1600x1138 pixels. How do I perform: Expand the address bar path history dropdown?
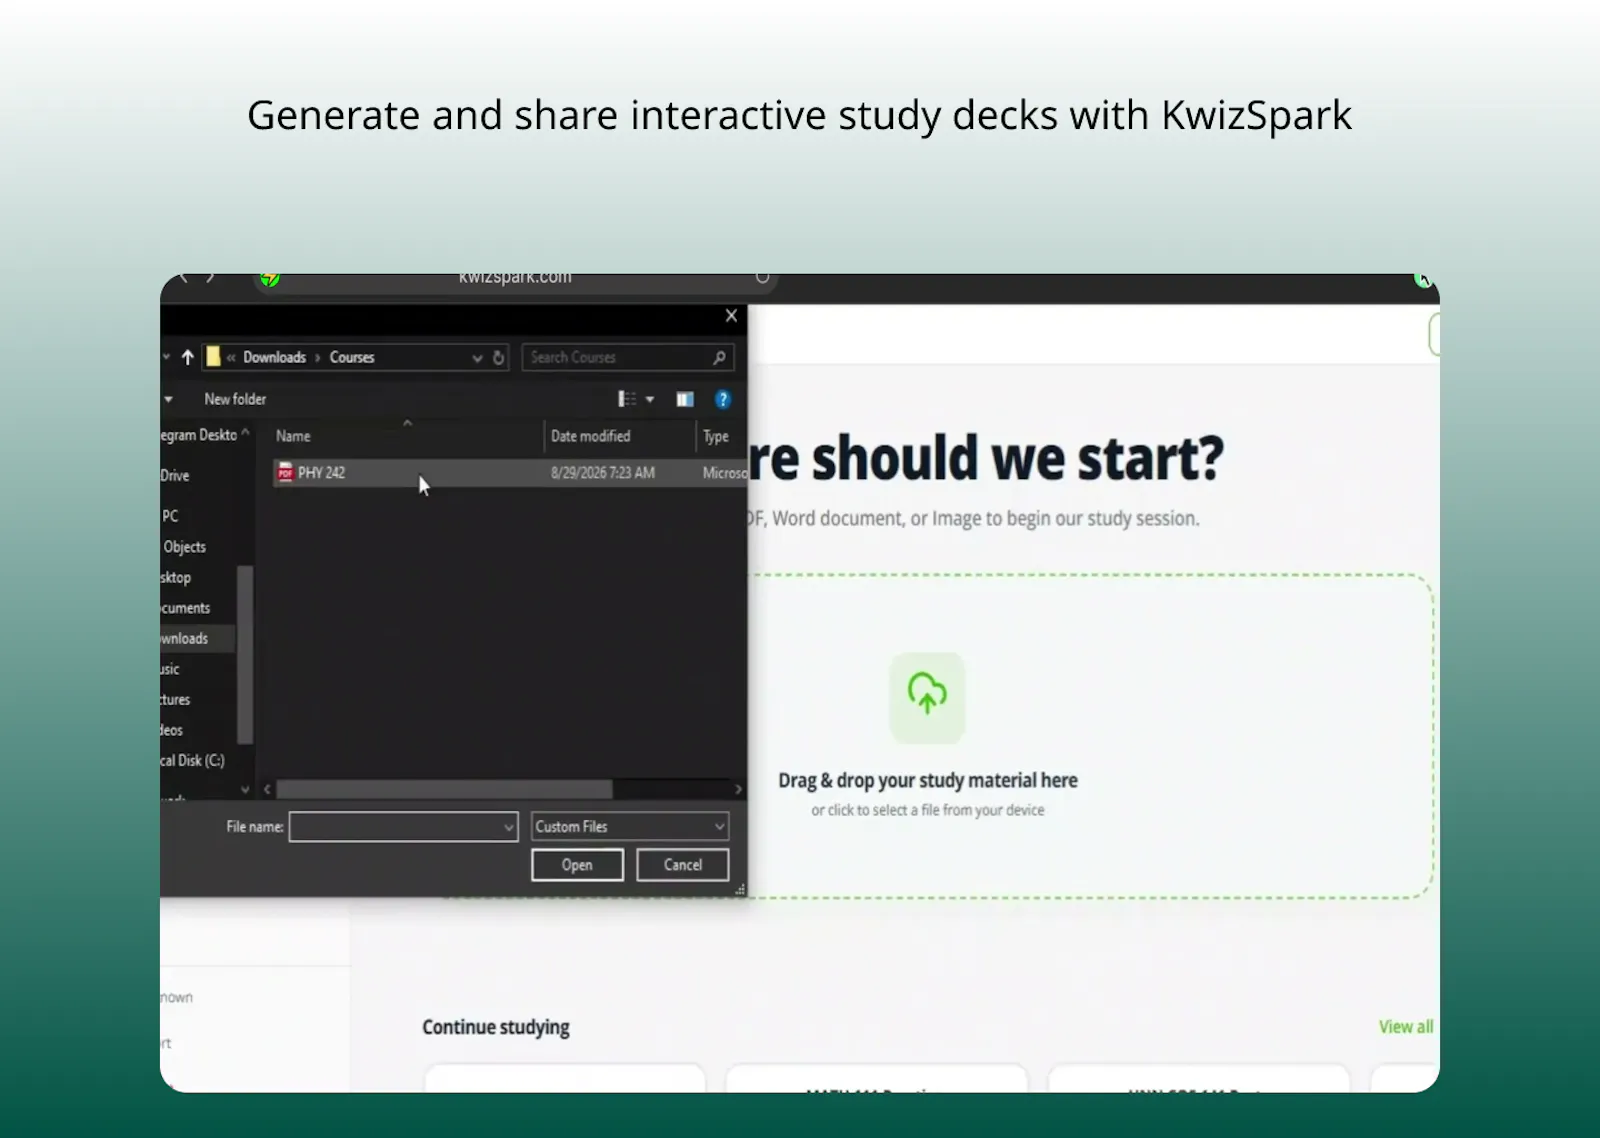pos(477,358)
